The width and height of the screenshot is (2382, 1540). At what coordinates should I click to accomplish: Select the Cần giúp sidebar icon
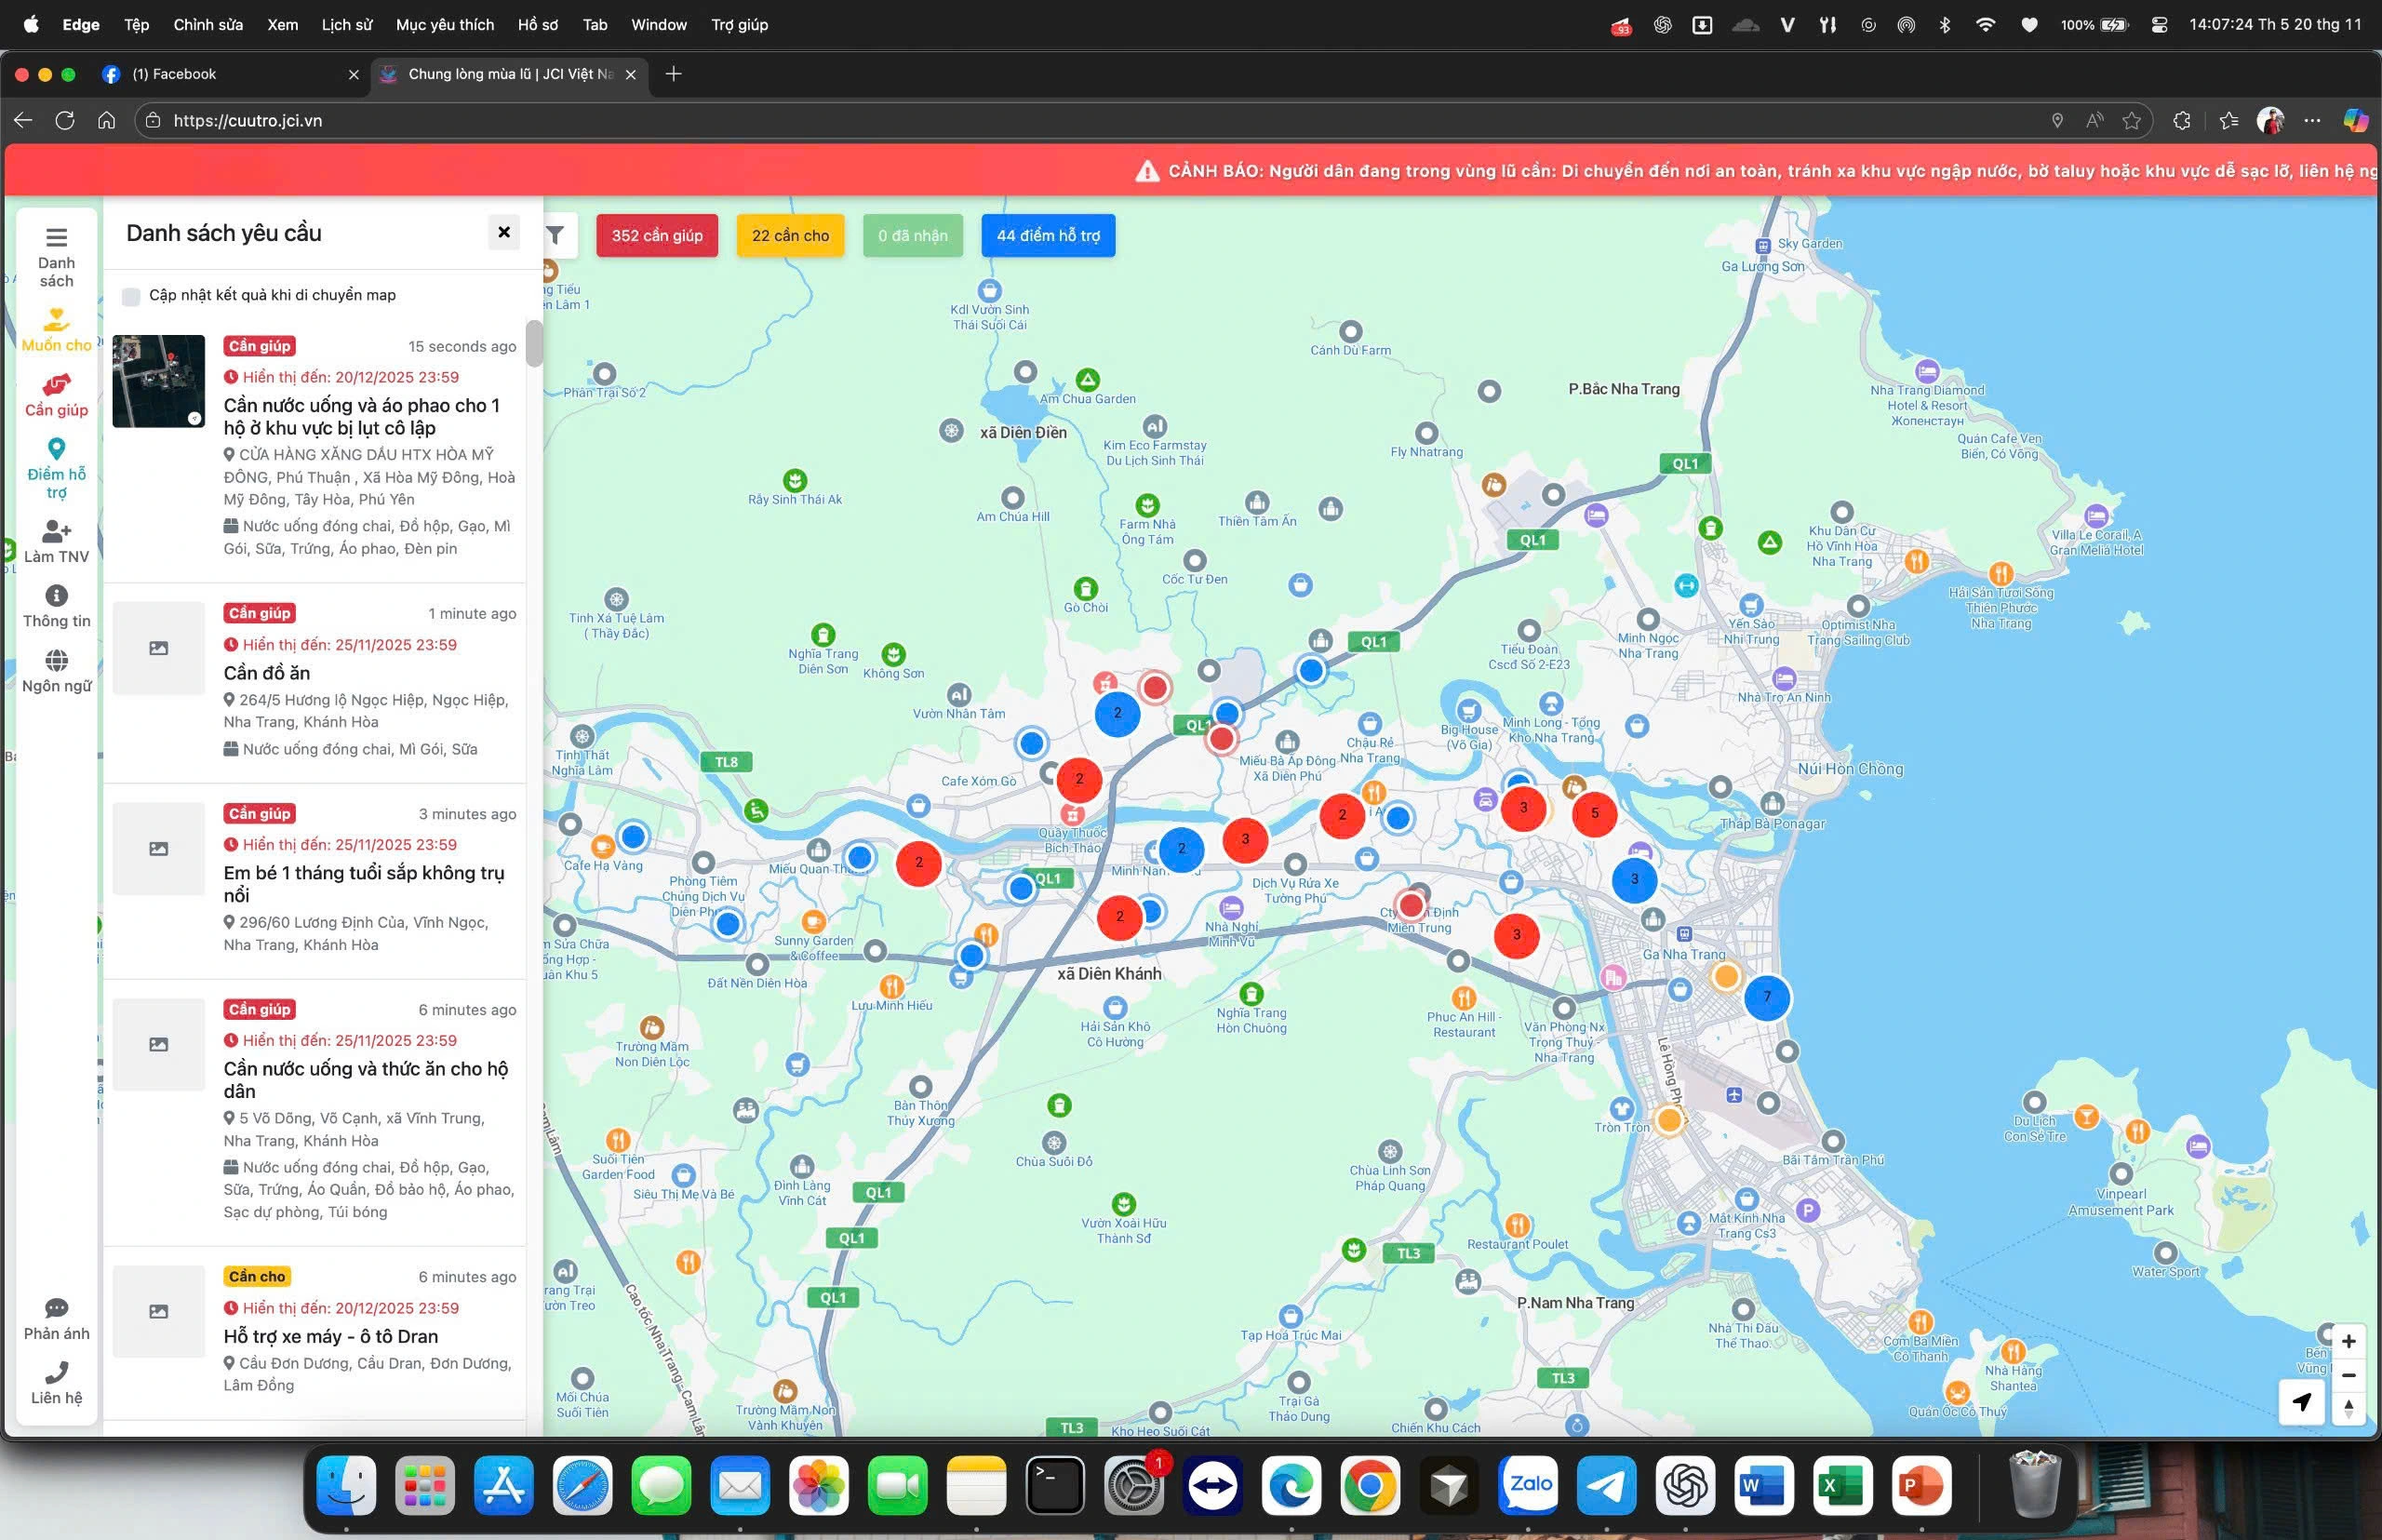(56, 385)
